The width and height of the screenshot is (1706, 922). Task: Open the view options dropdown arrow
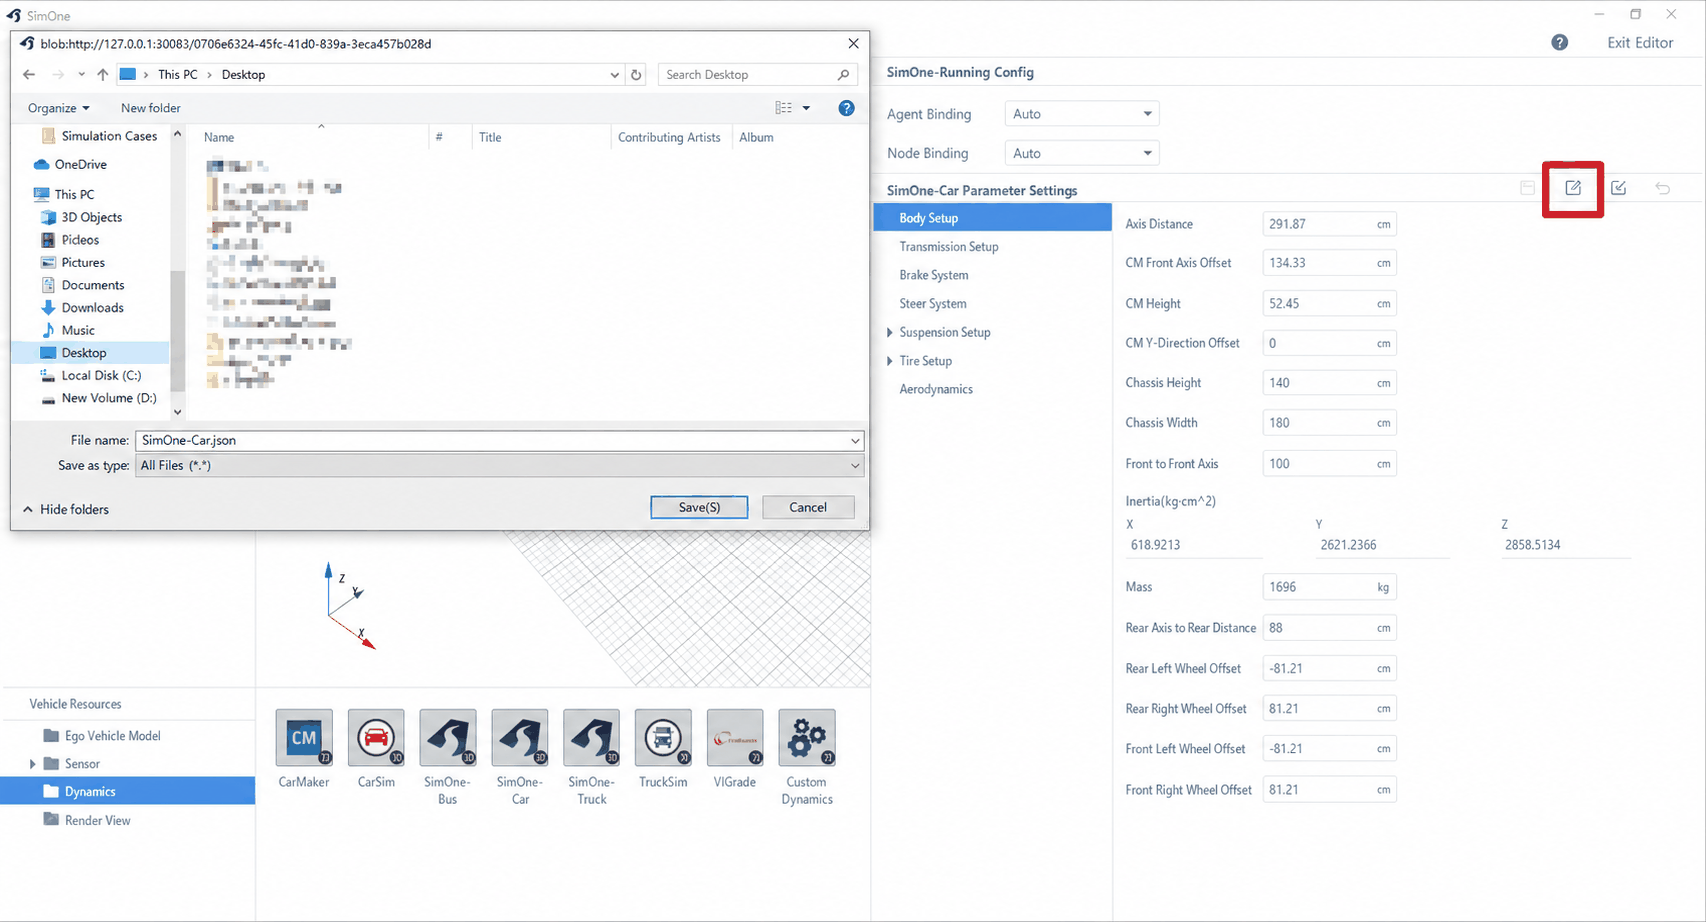pos(806,108)
